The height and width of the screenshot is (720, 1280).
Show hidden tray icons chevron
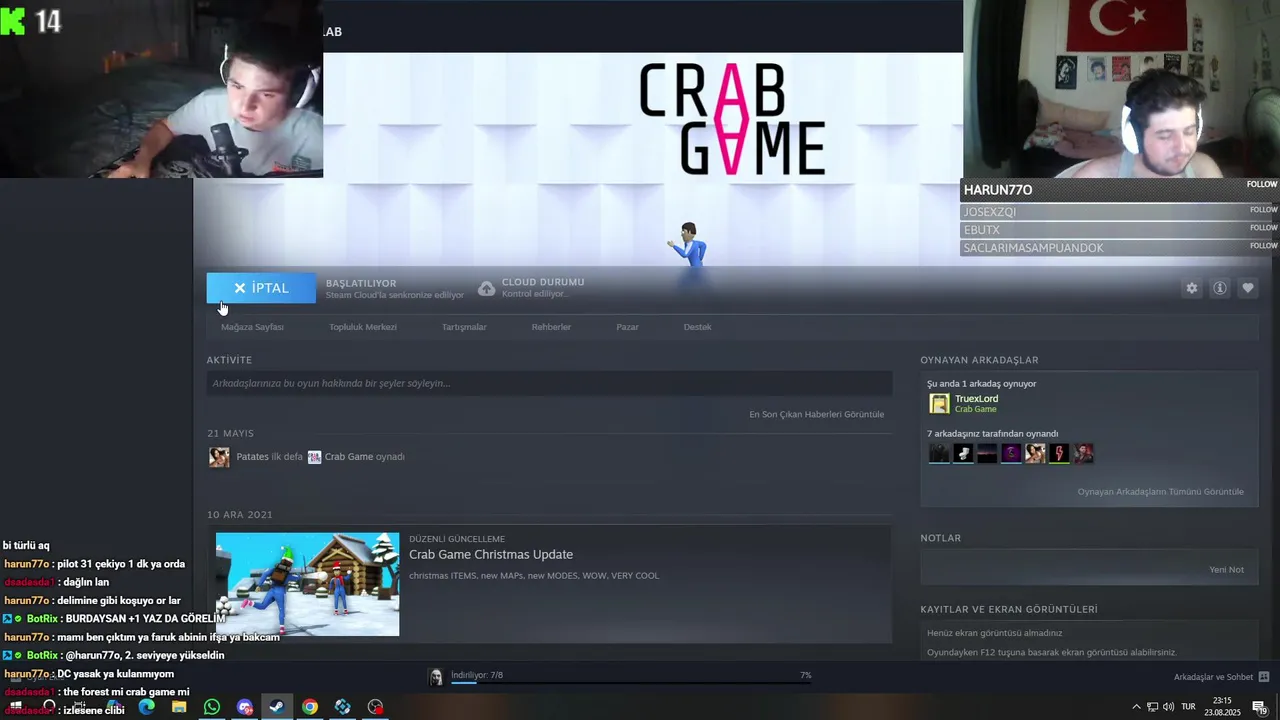click(x=1136, y=707)
